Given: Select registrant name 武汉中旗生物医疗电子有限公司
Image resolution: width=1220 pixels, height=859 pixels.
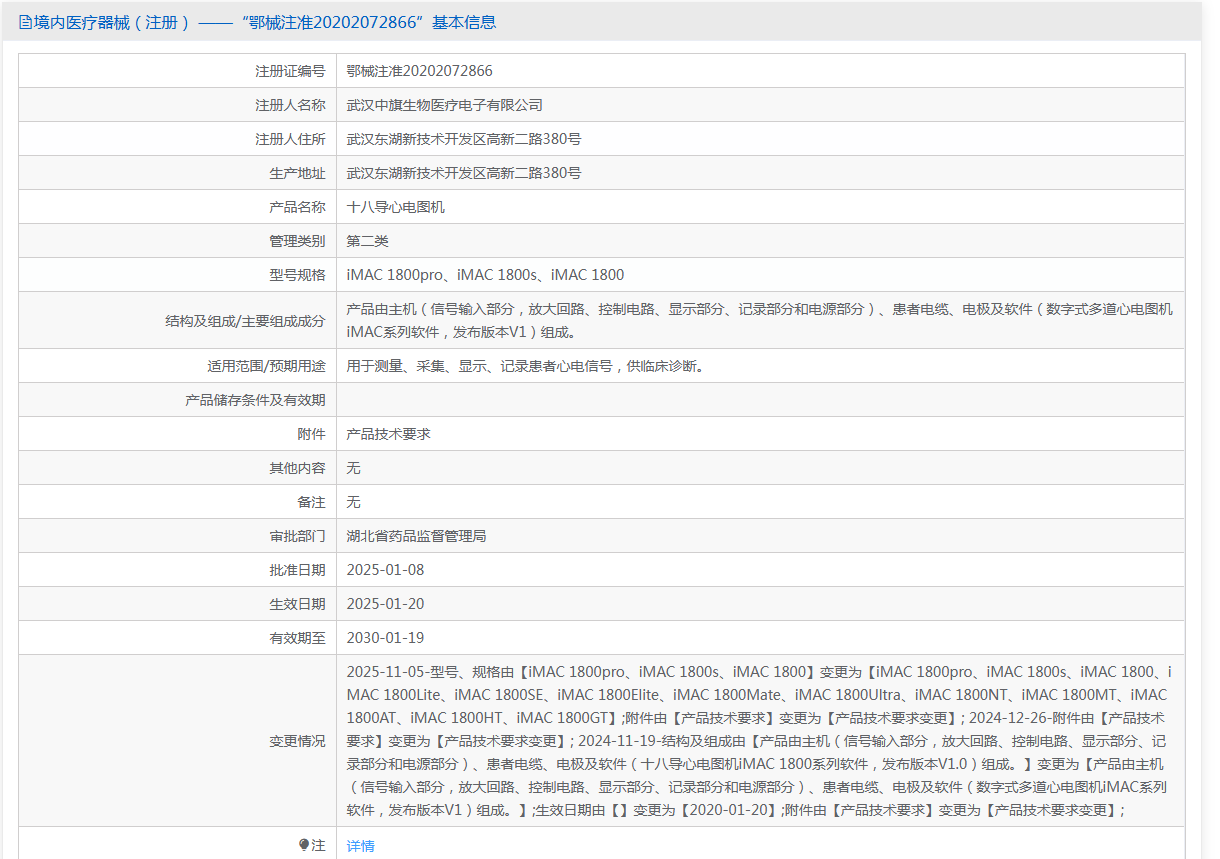Looking at the screenshot, I should click(444, 105).
